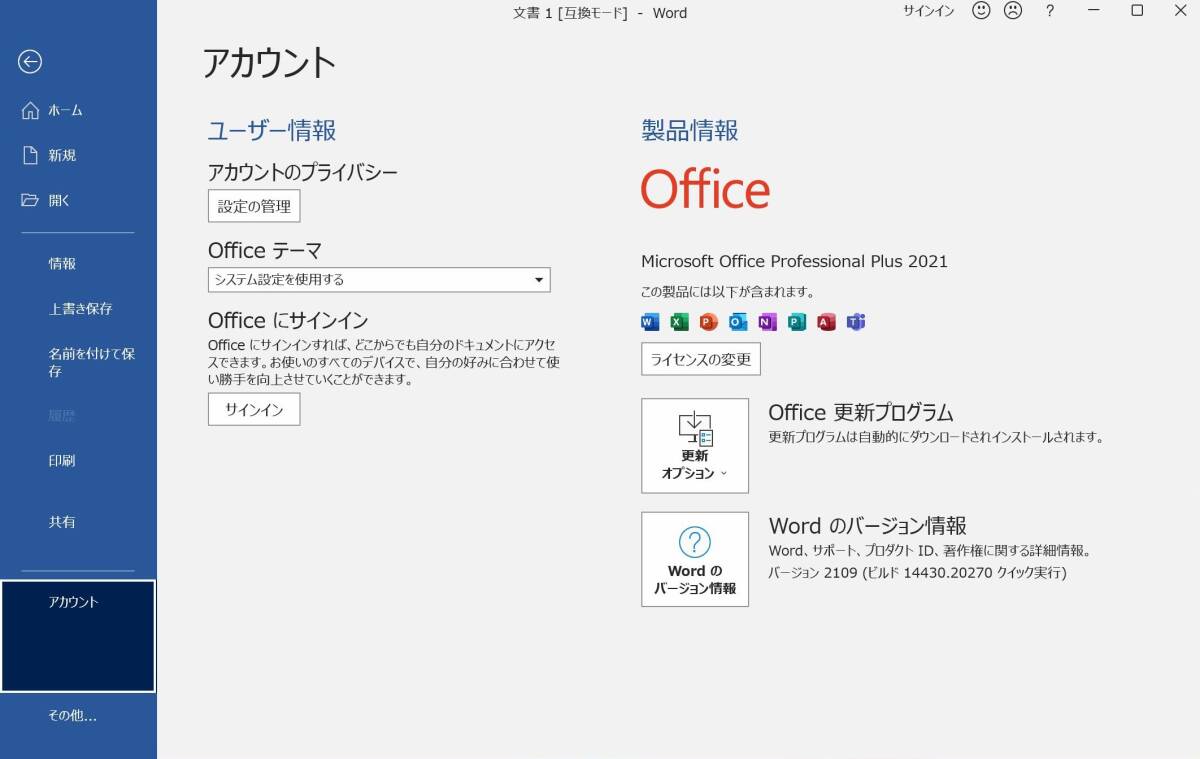Click the PowerPoint app icon

[x=709, y=322]
